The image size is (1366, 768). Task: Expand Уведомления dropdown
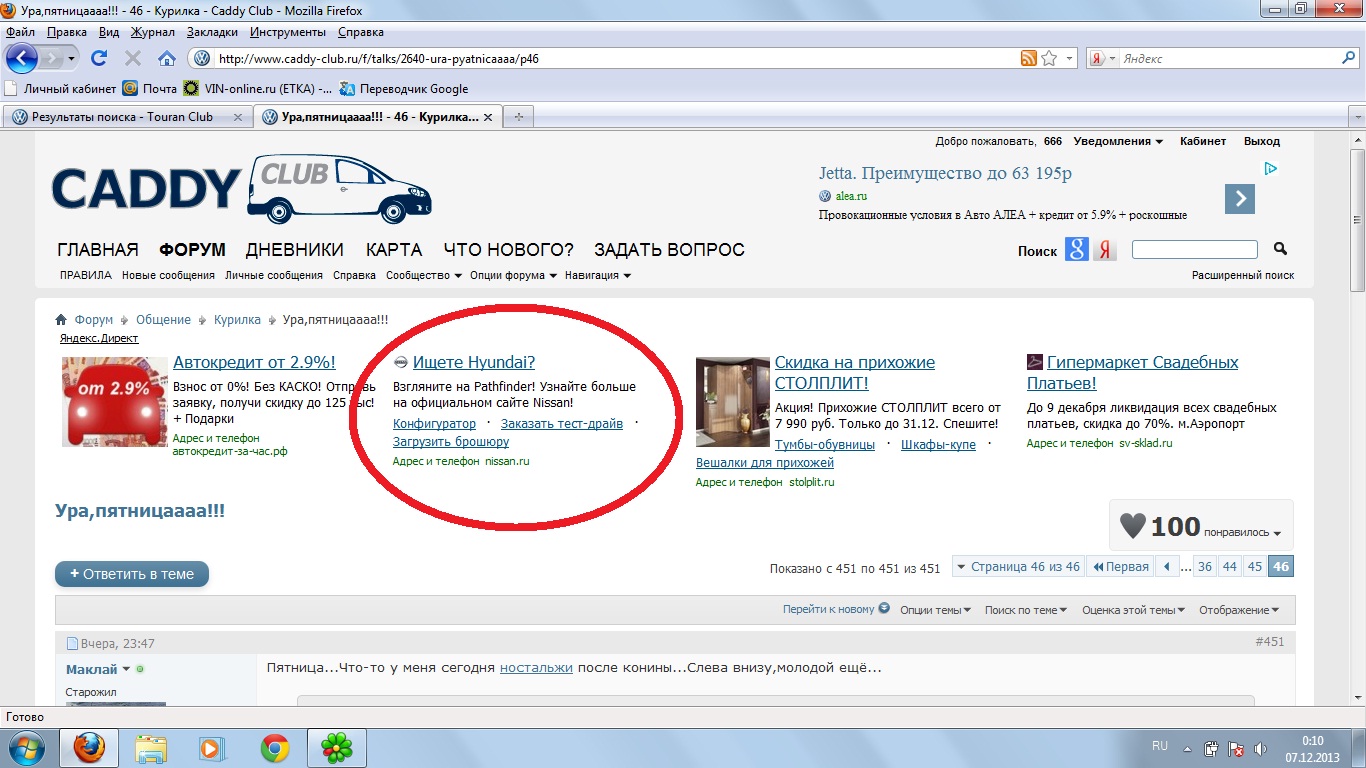[1118, 141]
